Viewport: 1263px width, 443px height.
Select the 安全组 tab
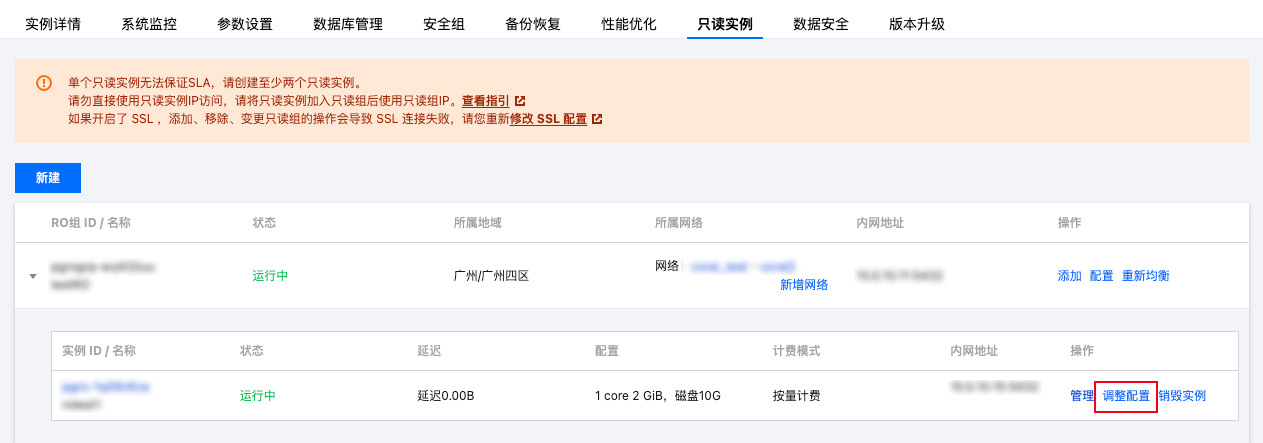click(x=444, y=24)
